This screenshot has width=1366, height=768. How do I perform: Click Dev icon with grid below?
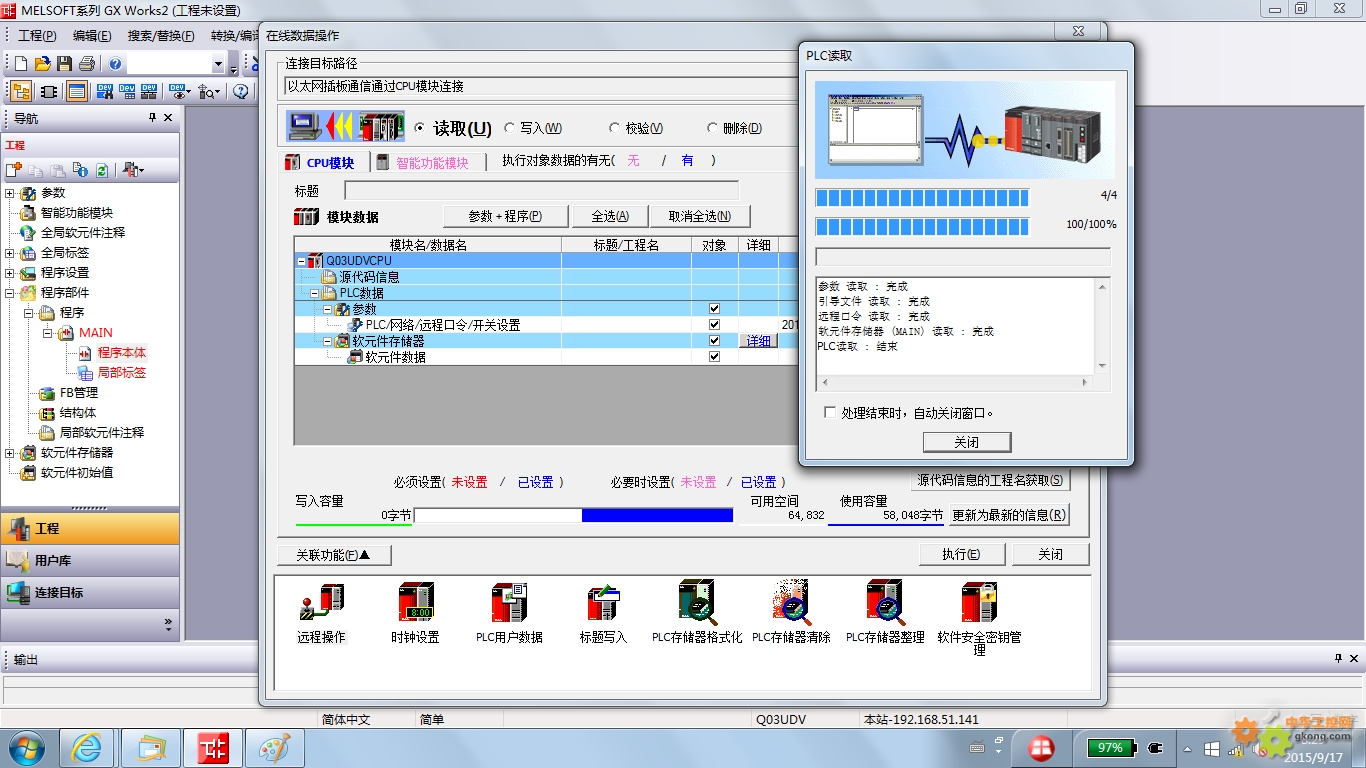(127, 92)
